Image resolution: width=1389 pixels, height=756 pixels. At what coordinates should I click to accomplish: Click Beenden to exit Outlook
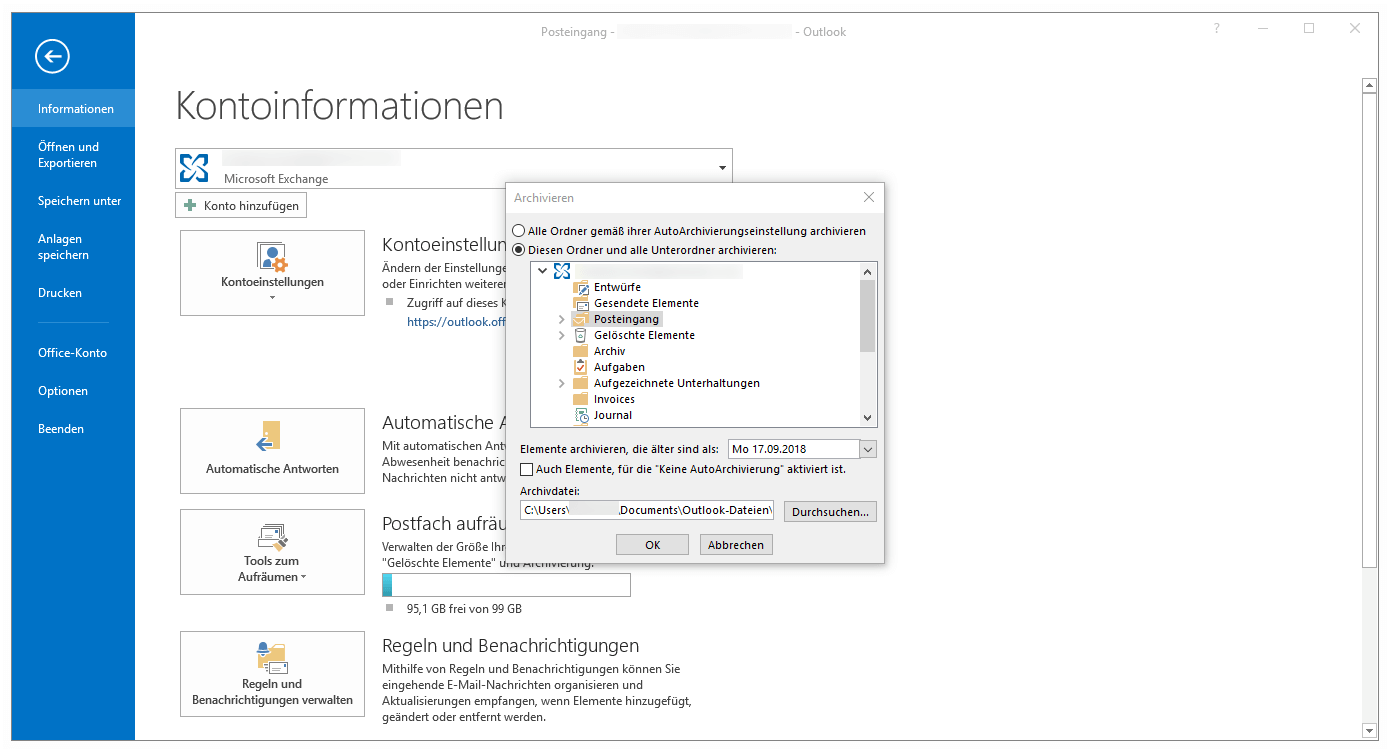pyautogui.click(x=73, y=429)
